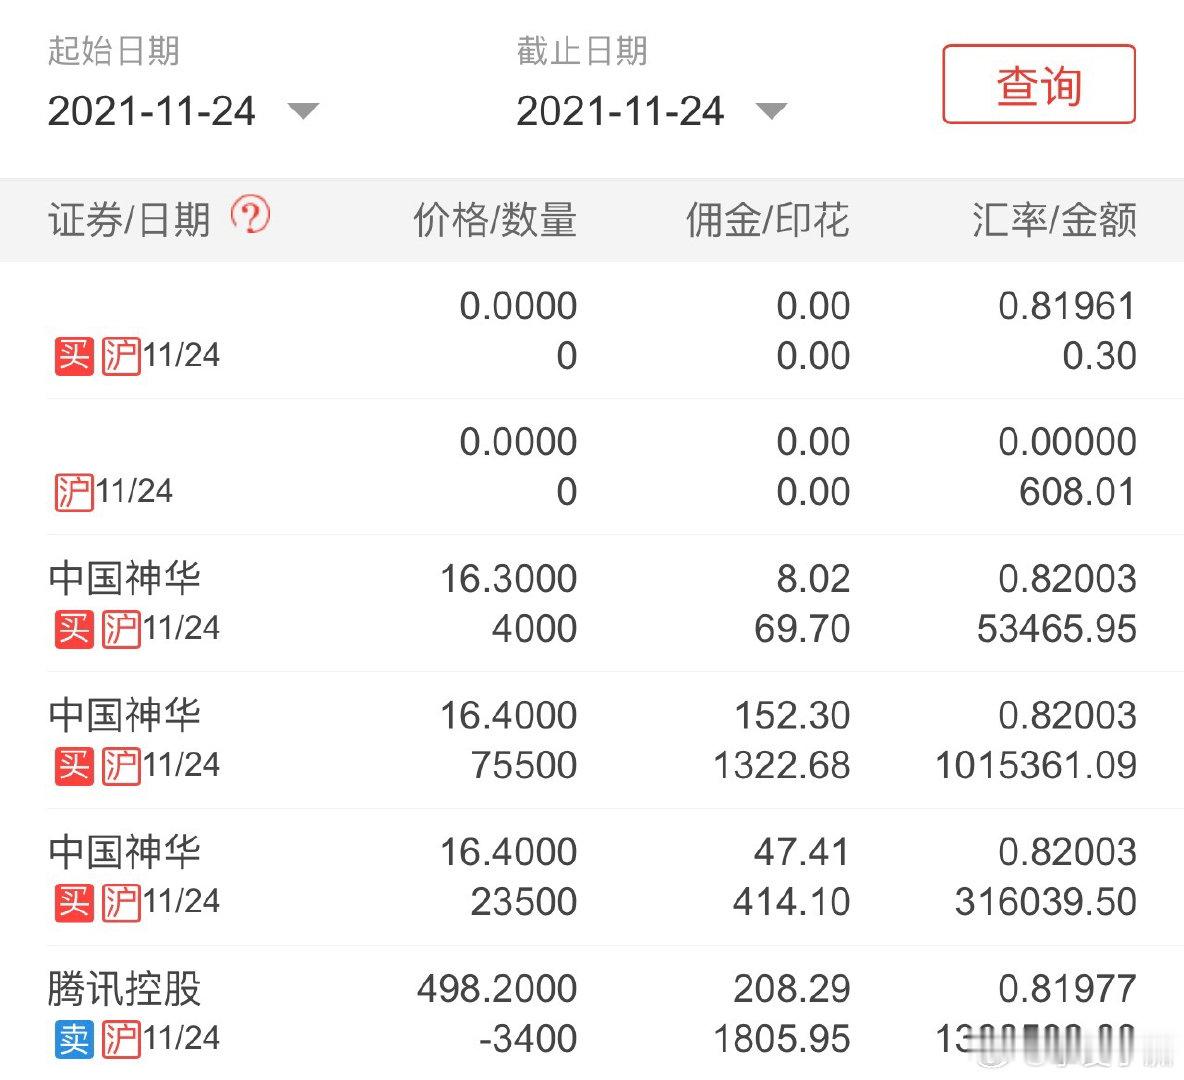The height and width of the screenshot is (1080, 1184).
Task: Click the stamp duty value 414.10
Action: point(791,903)
